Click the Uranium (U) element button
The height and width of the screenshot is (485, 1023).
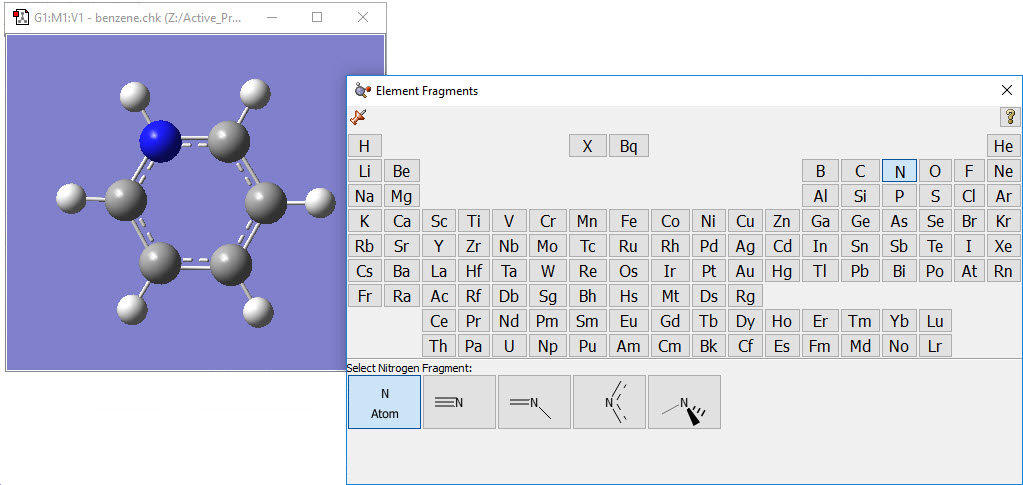(x=509, y=346)
